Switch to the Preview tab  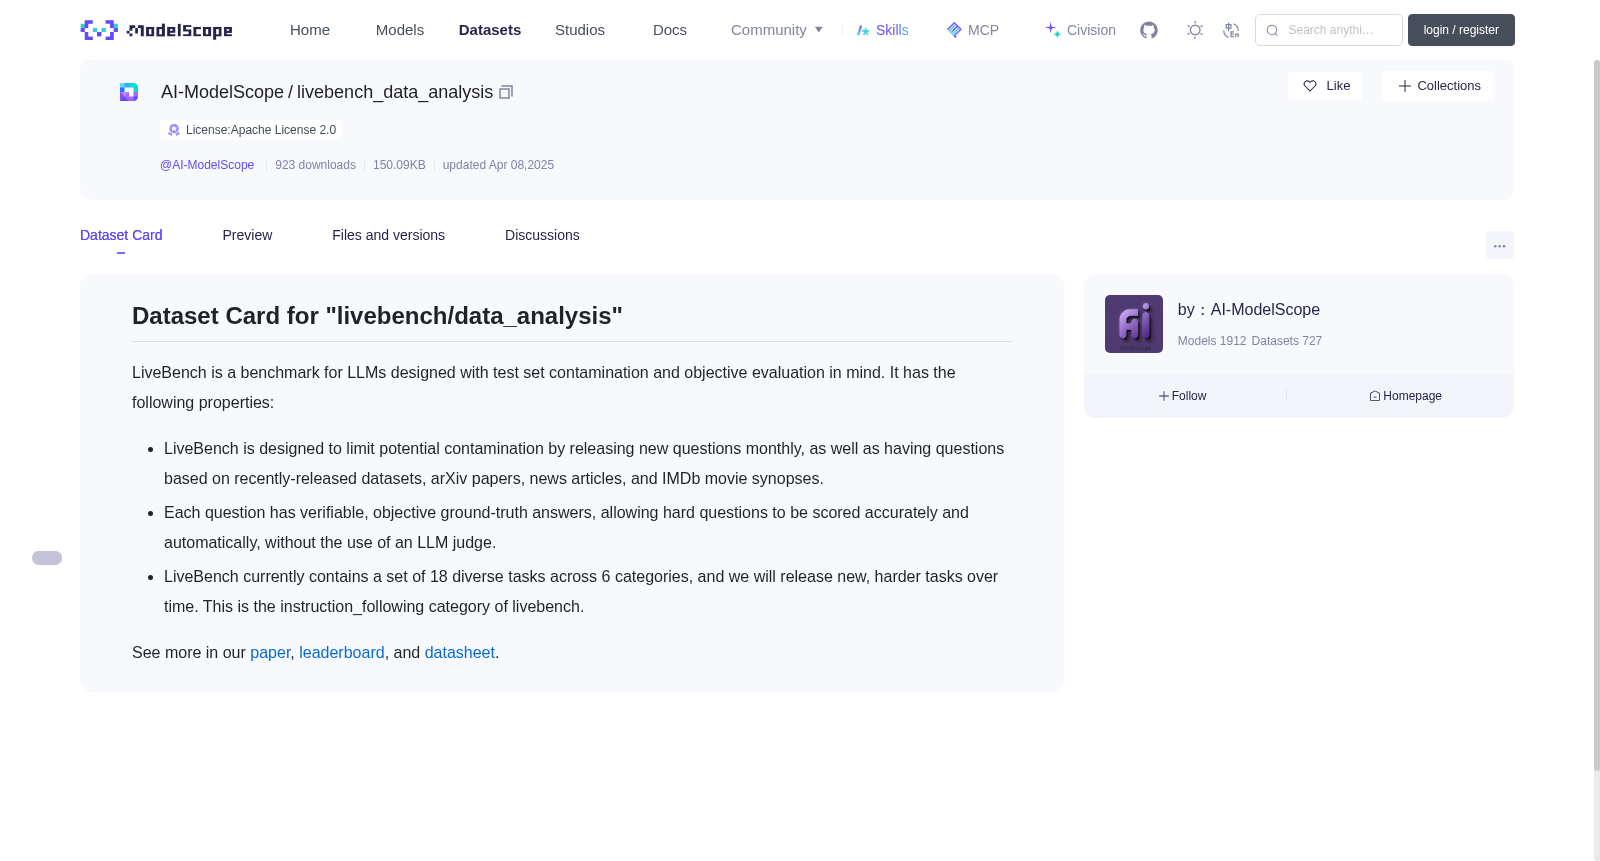(247, 235)
